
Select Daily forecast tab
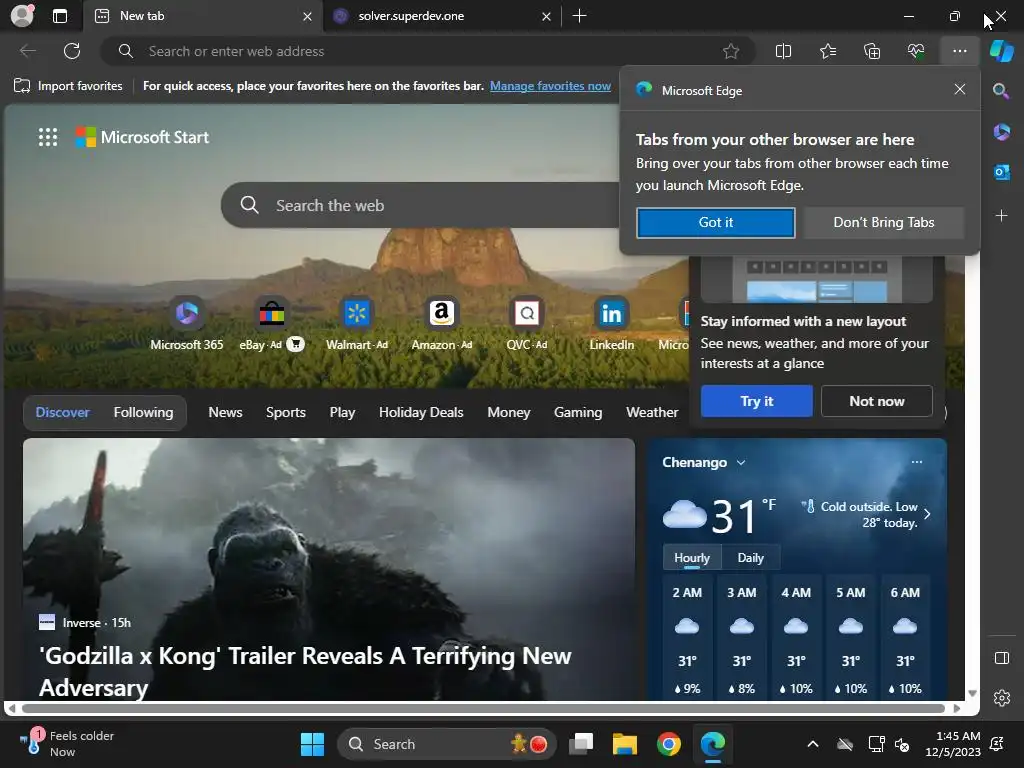[750, 558]
